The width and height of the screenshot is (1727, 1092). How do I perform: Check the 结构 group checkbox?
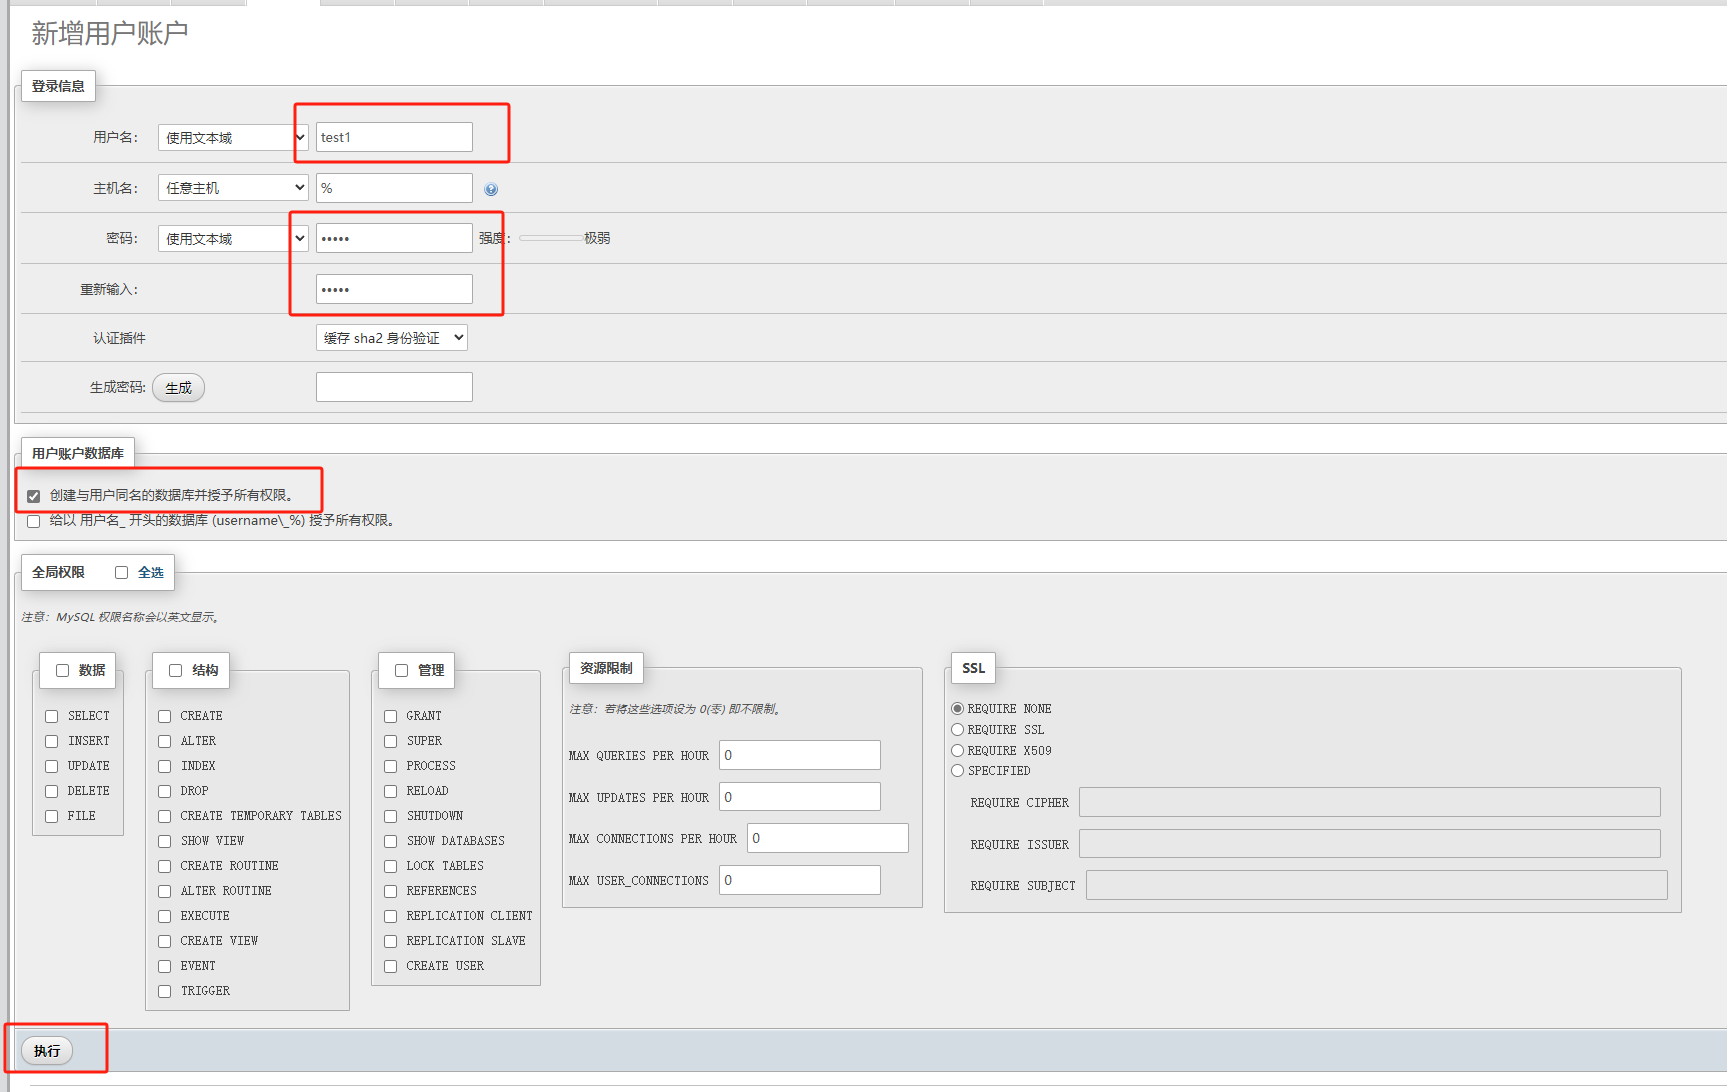175,671
